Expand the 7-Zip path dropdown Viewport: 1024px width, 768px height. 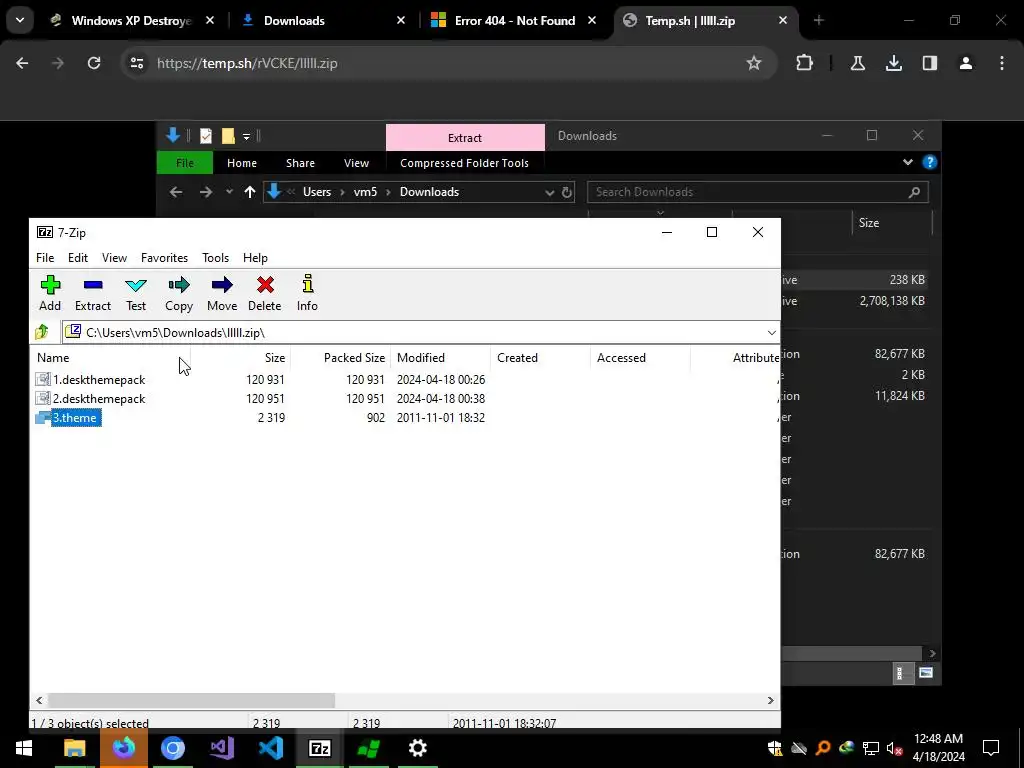click(x=771, y=332)
